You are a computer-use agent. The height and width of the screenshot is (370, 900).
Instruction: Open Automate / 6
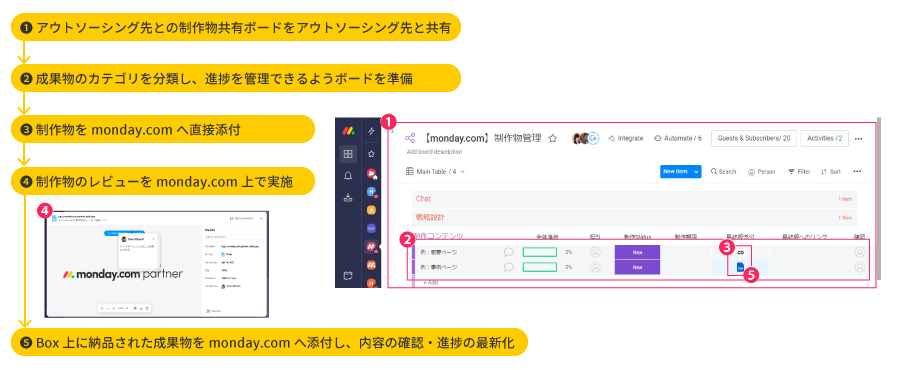[678, 138]
